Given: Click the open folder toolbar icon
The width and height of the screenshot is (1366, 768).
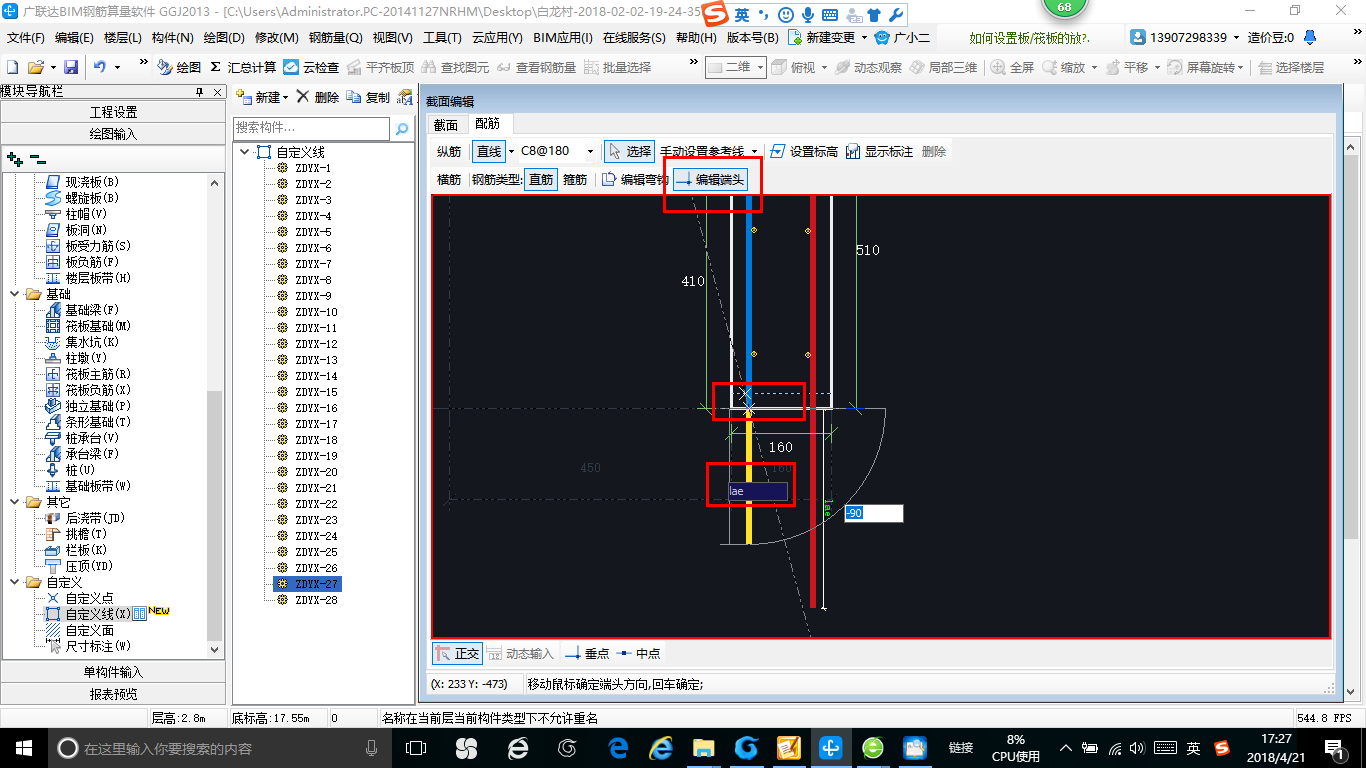Looking at the screenshot, I should pyautogui.click(x=35, y=67).
